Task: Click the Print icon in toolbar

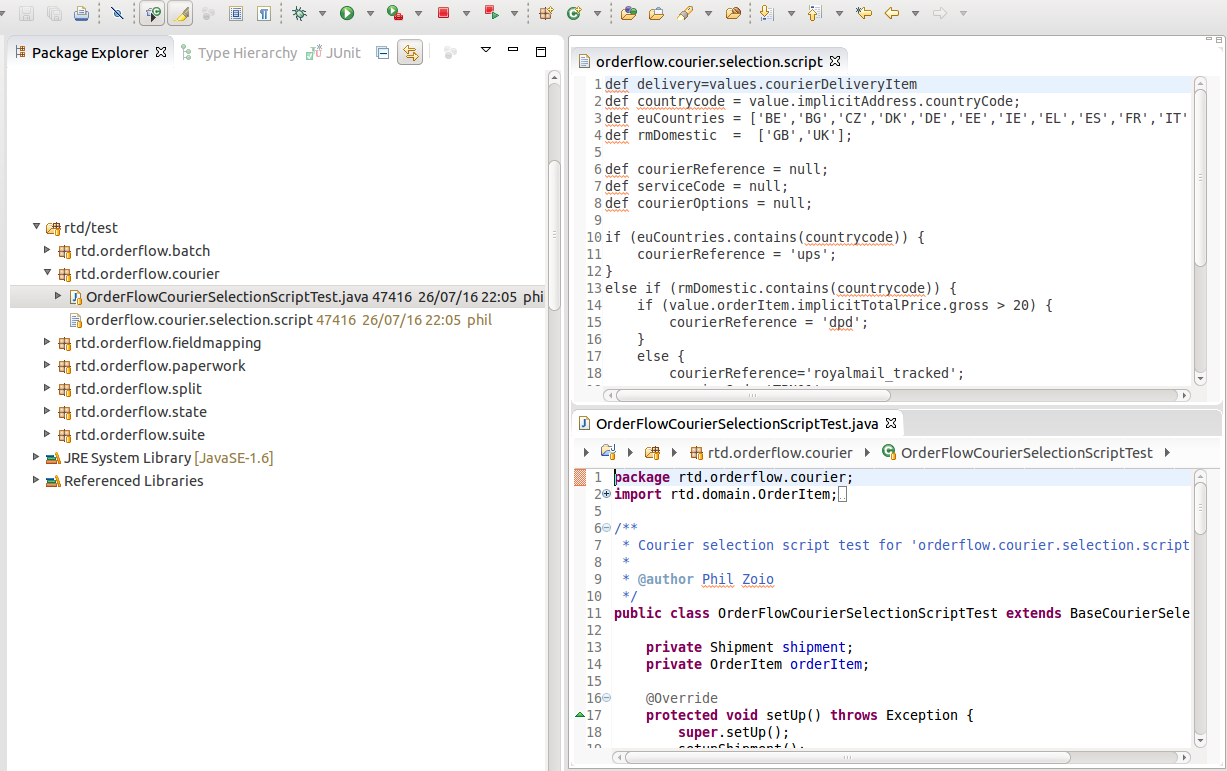Action: click(x=81, y=13)
